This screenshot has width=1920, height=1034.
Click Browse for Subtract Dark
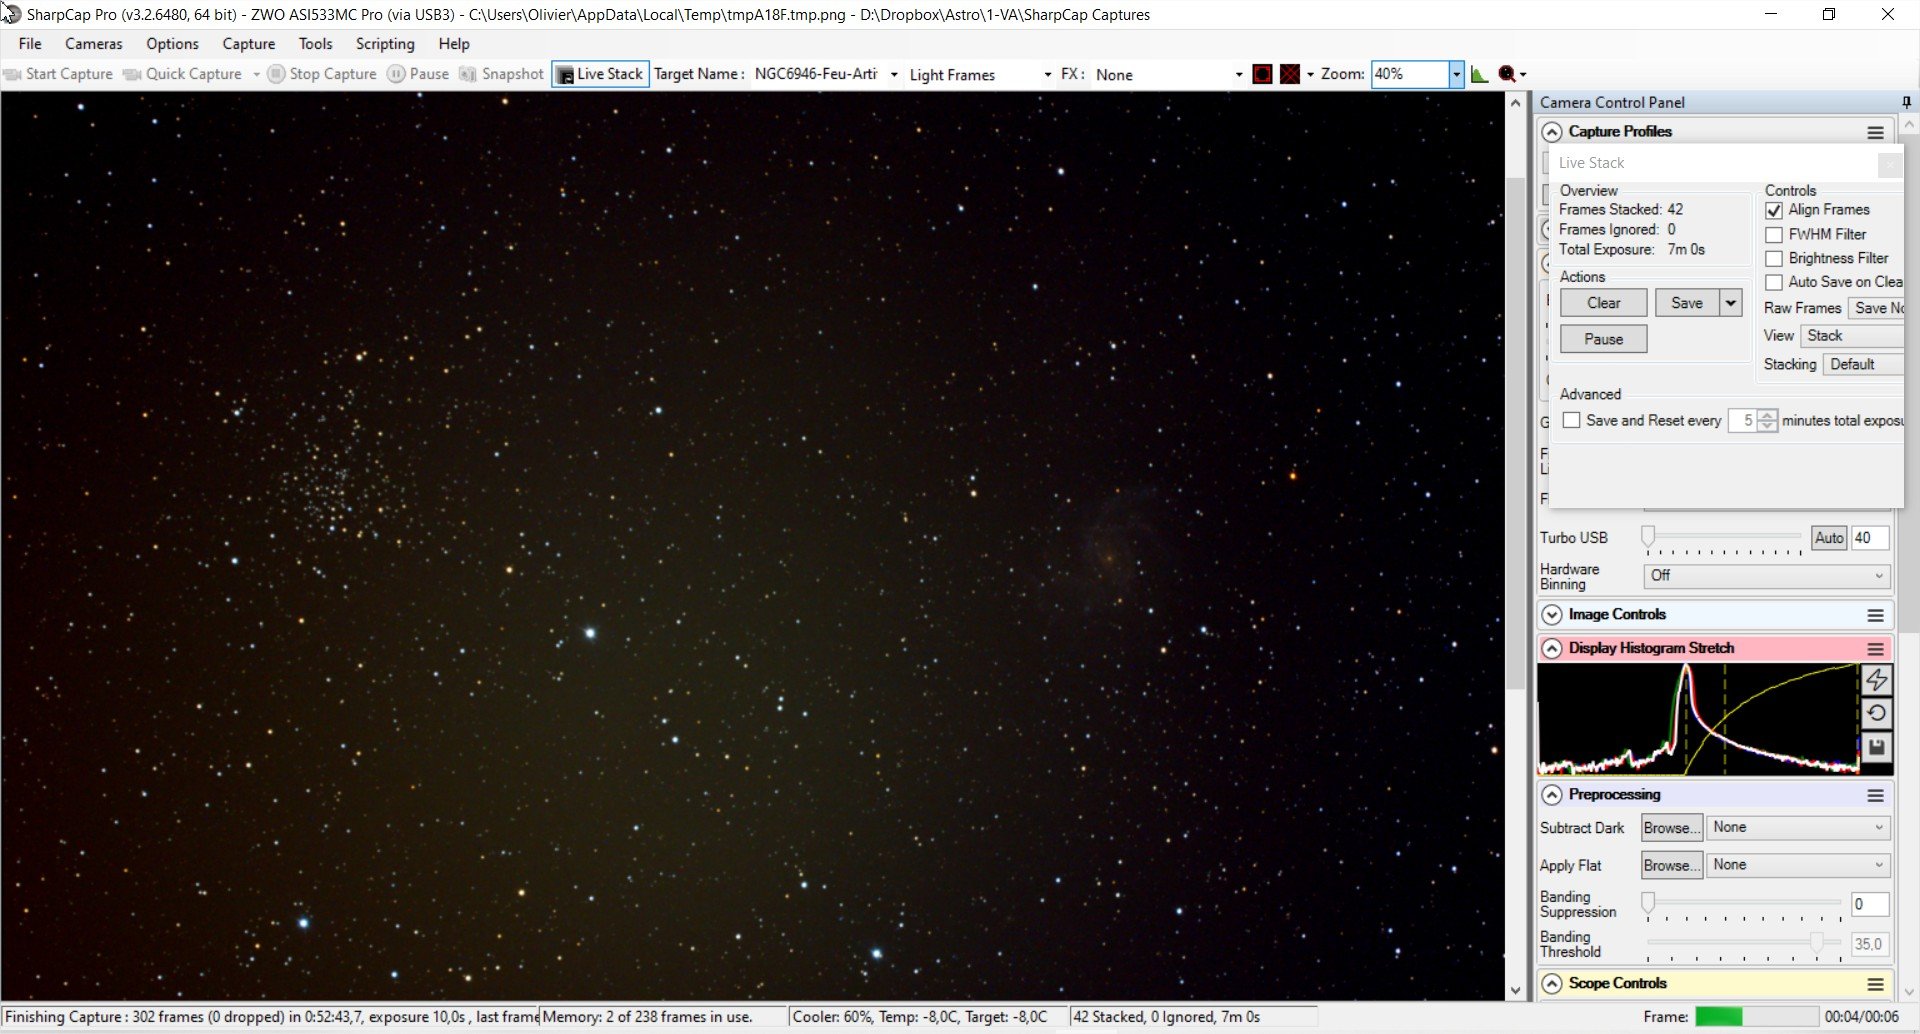click(x=1671, y=828)
